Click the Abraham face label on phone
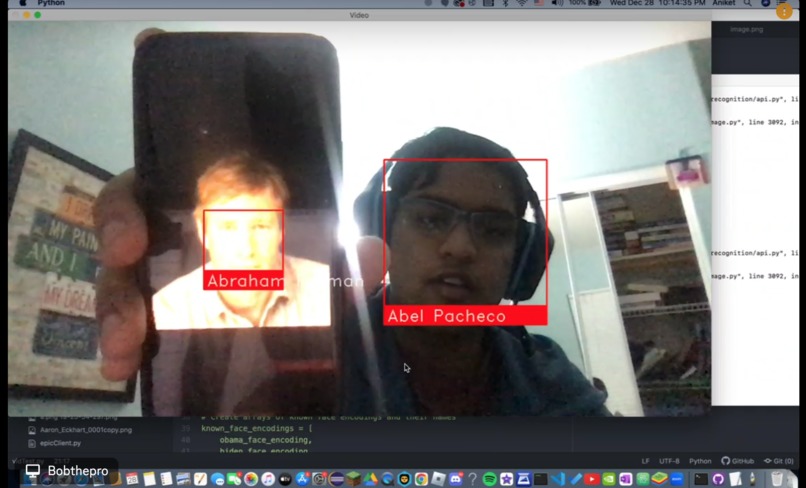Viewport: 806px width, 488px height. pyautogui.click(x=244, y=281)
